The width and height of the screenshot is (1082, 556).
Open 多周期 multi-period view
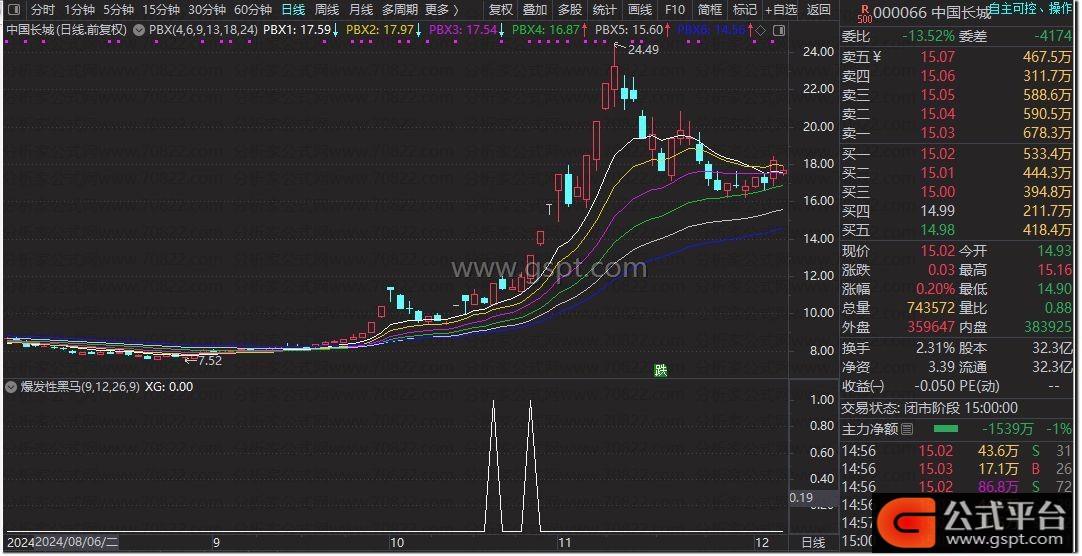click(x=400, y=10)
